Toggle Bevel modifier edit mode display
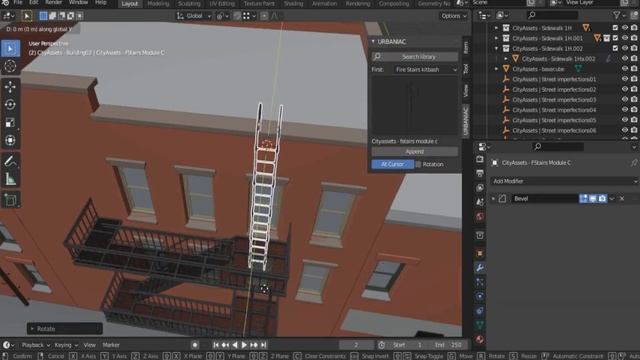This screenshot has width=640, height=360. [584, 199]
